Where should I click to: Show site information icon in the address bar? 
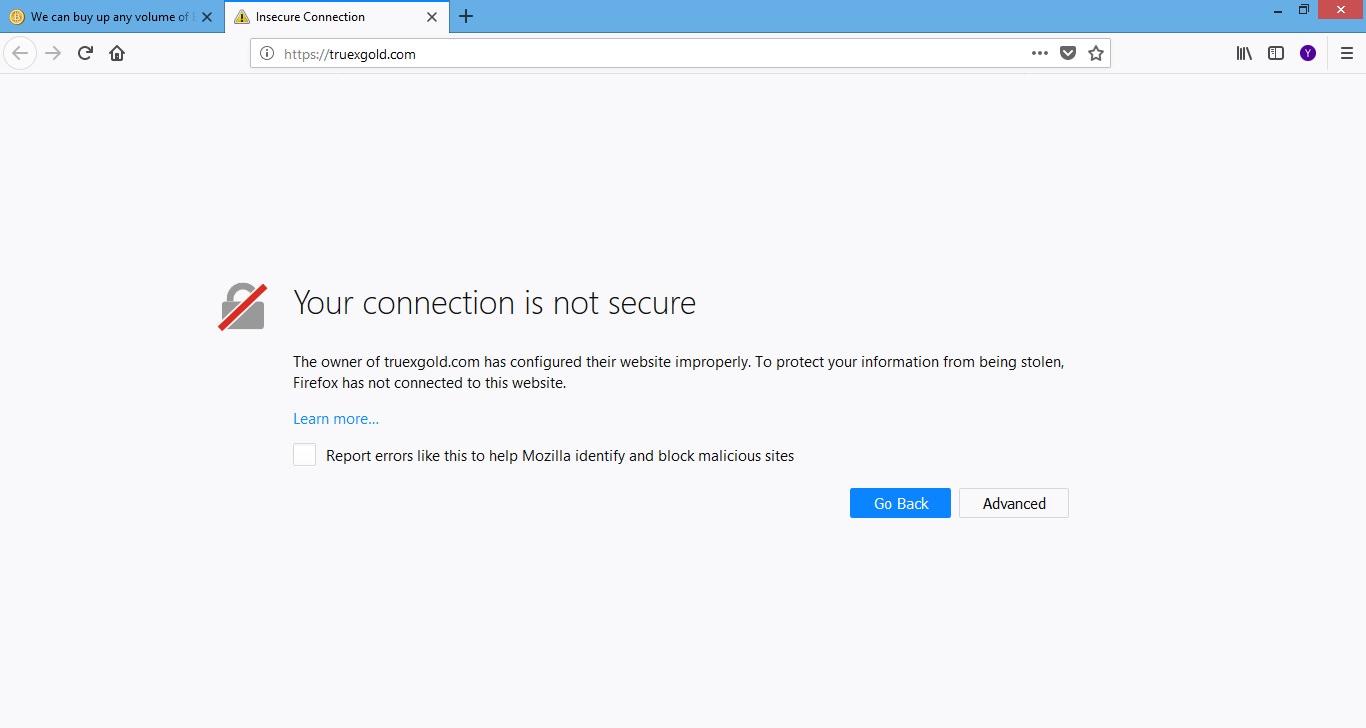pyautogui.click(x=267, y=54)
